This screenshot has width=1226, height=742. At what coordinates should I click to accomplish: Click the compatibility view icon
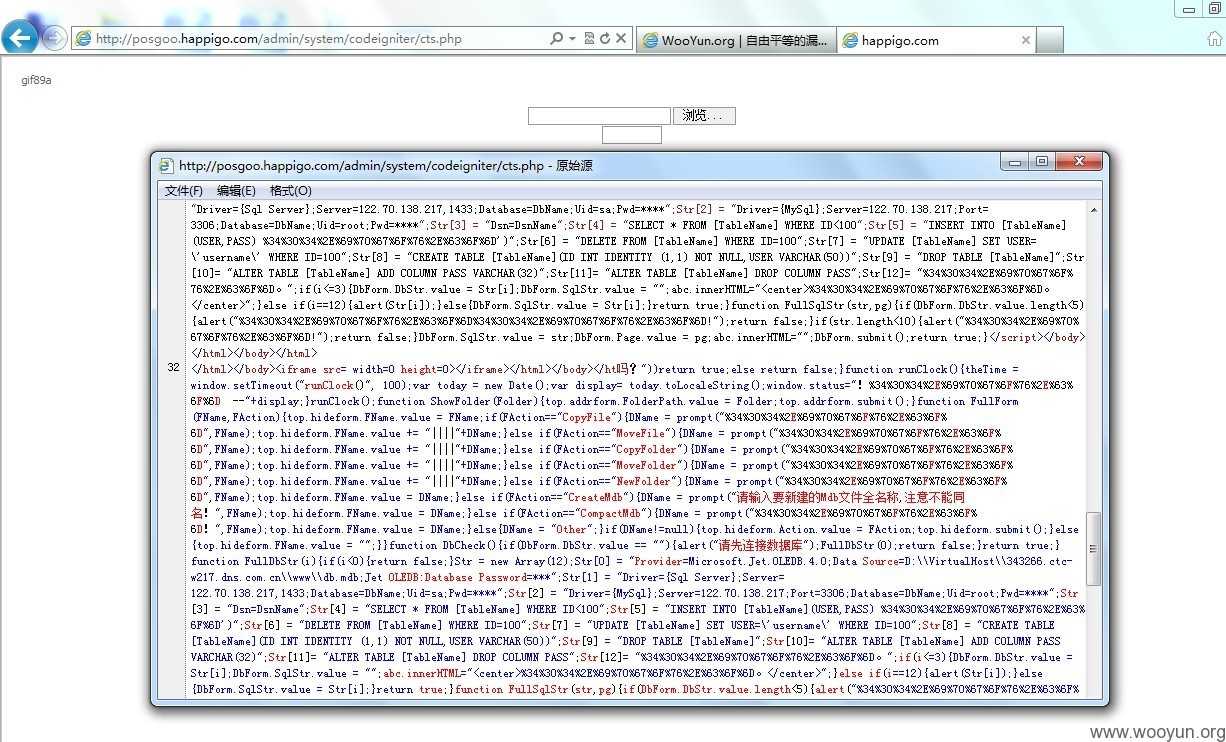(588, 39)
